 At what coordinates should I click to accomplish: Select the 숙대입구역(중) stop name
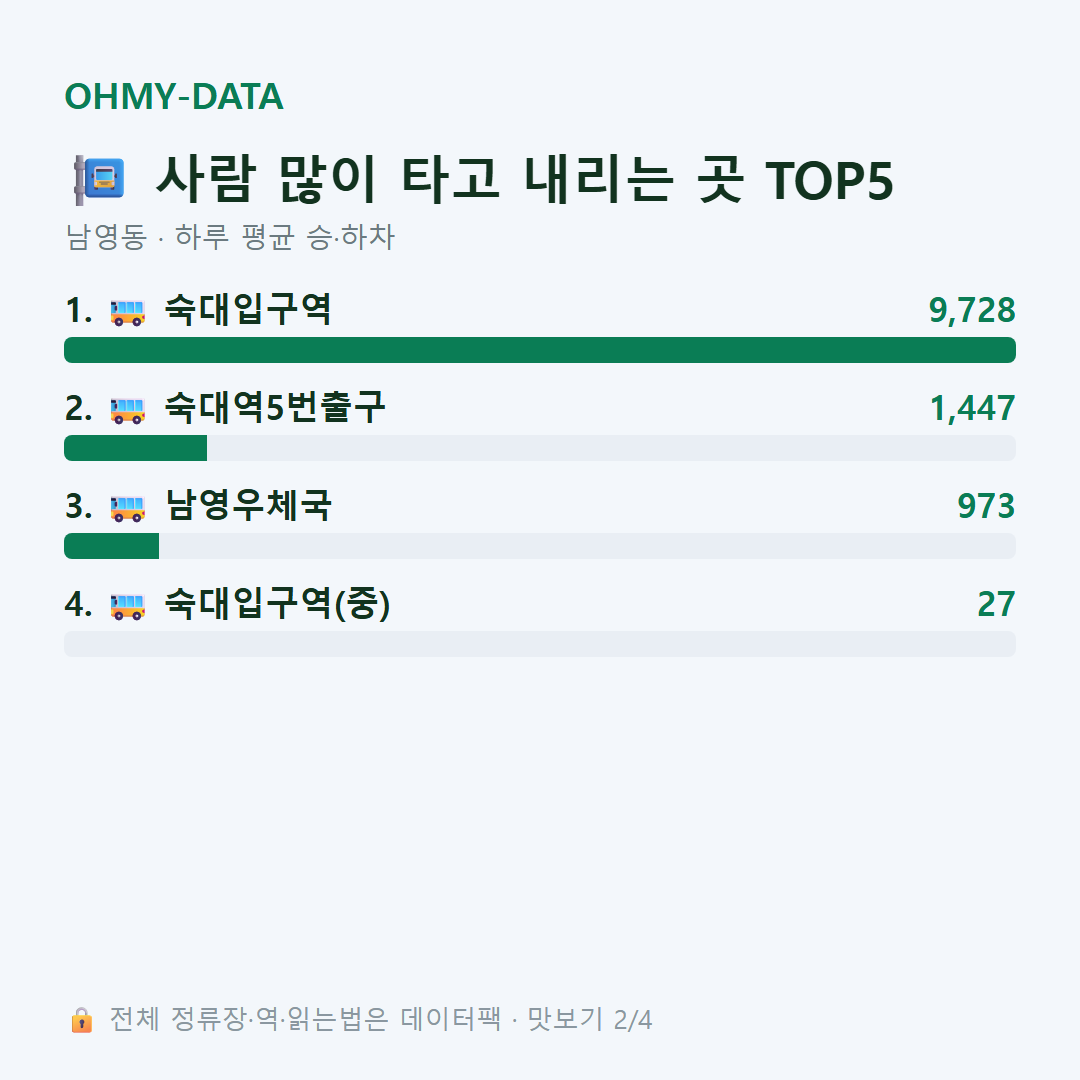[x=278, y=603]
